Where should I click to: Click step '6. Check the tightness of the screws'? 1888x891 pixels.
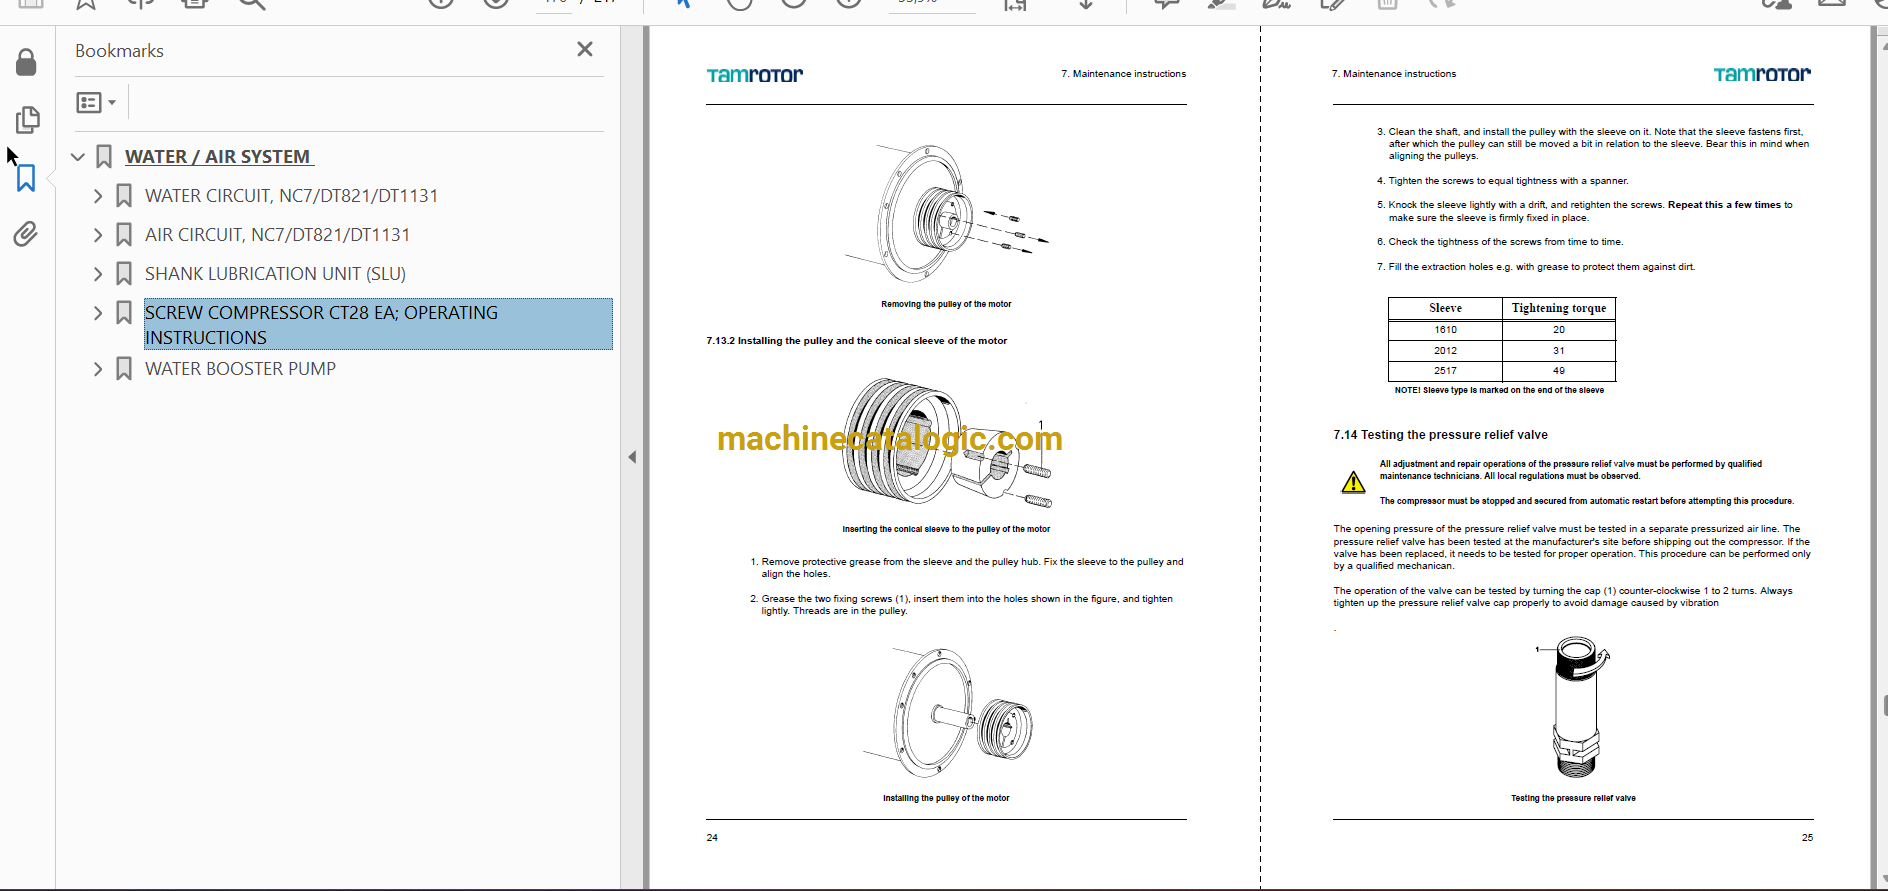point(1500,242)
